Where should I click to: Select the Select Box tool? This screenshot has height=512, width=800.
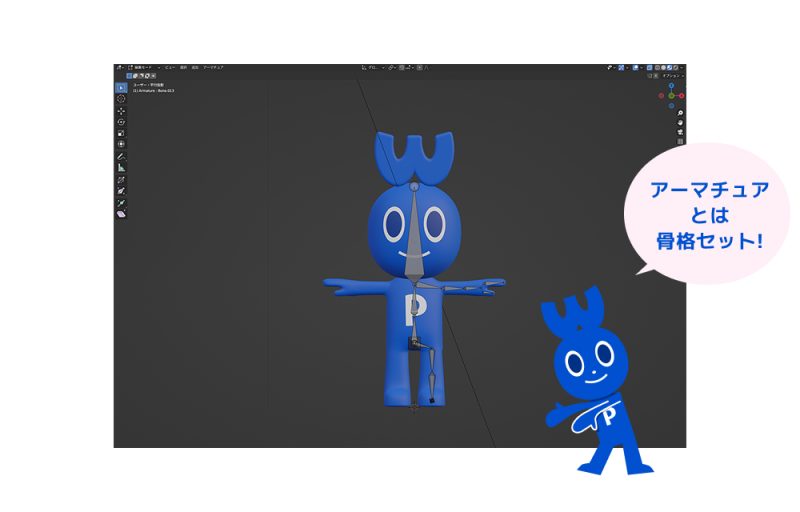point(121,88)
